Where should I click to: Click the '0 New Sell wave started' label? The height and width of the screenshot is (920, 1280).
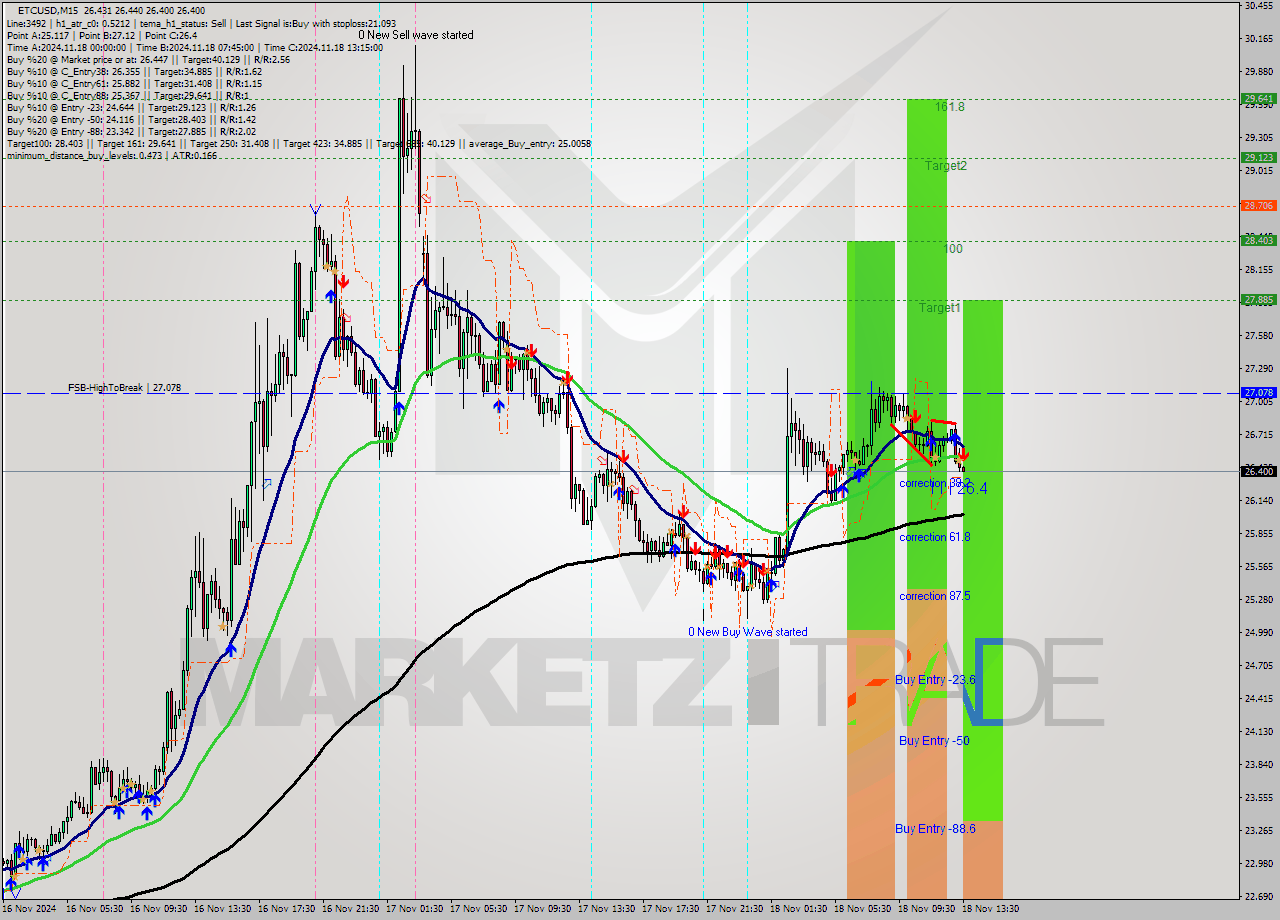point(416,35)
